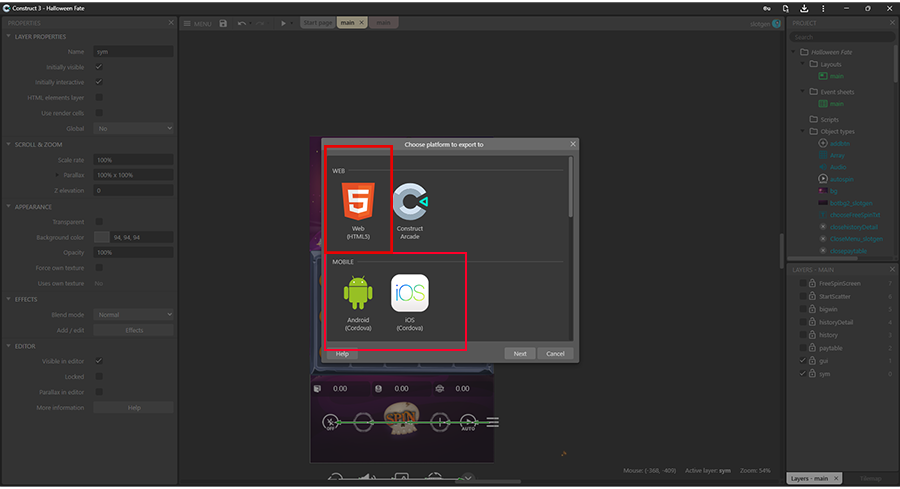This screenshot has height=489, width=900.
Task: Open the Global dropdown
Action: [134, 128]
